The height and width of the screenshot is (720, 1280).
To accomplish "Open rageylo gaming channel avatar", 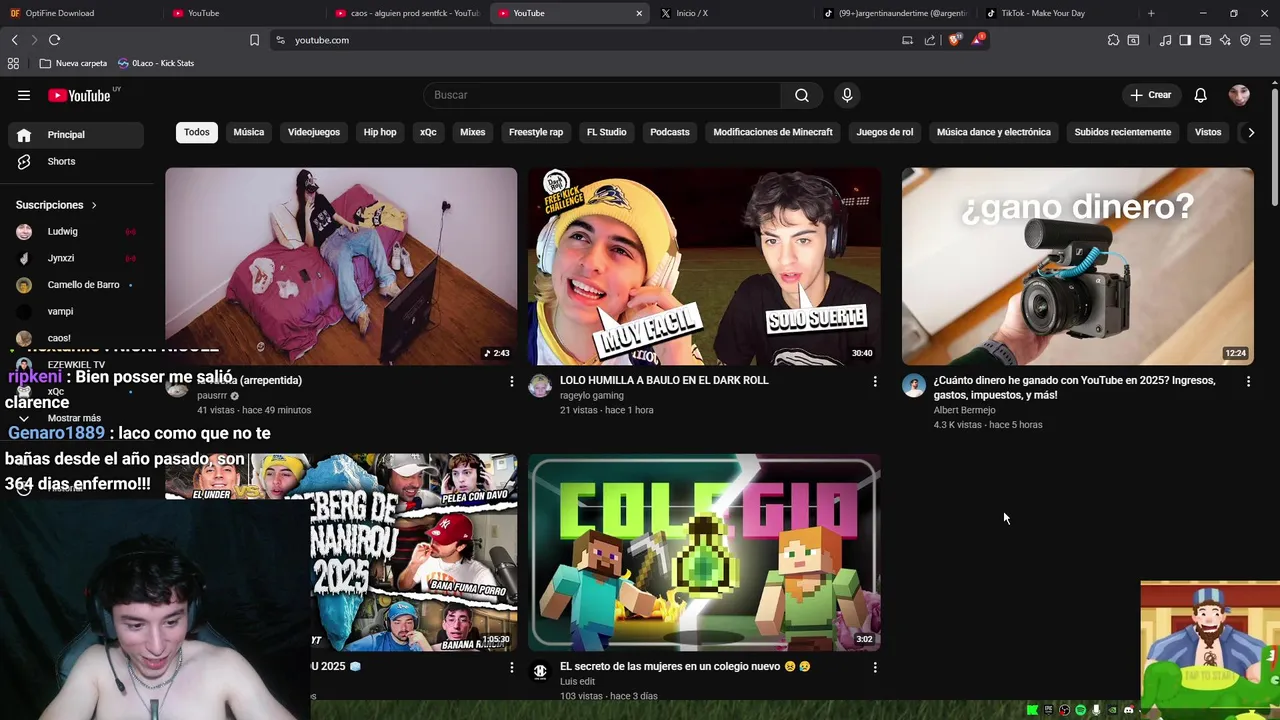I will 540,386.
